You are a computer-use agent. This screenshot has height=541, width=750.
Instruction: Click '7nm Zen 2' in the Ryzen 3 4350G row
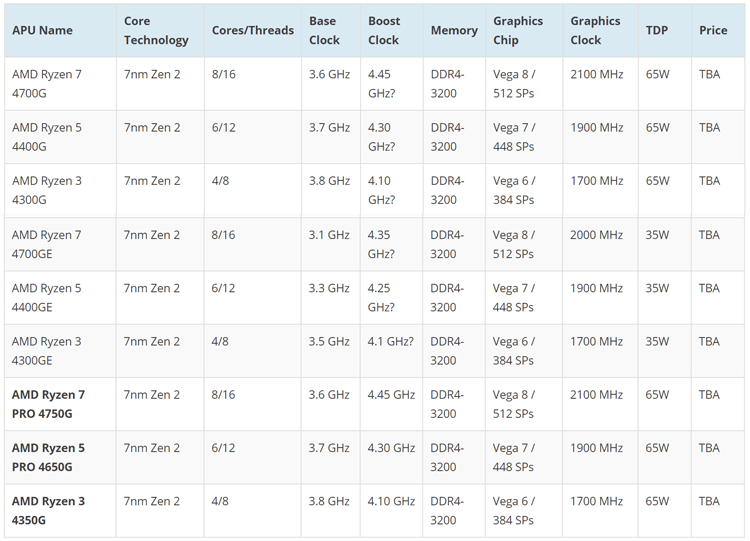(152, 501)
